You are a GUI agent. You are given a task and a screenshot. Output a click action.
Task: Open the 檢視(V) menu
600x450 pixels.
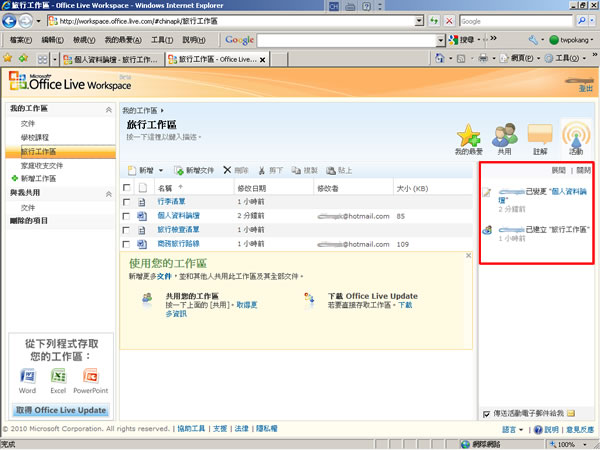(x=84, y=40)
